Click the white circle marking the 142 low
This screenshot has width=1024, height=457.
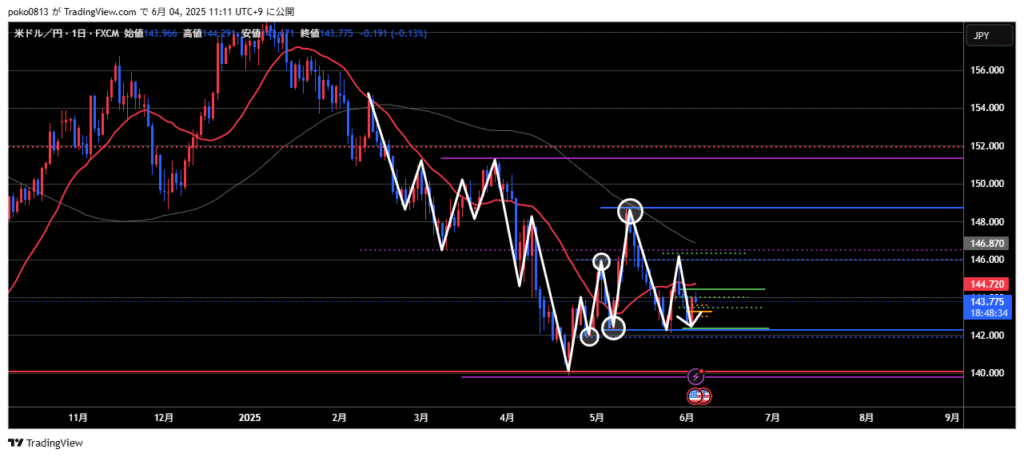(614, 327)
